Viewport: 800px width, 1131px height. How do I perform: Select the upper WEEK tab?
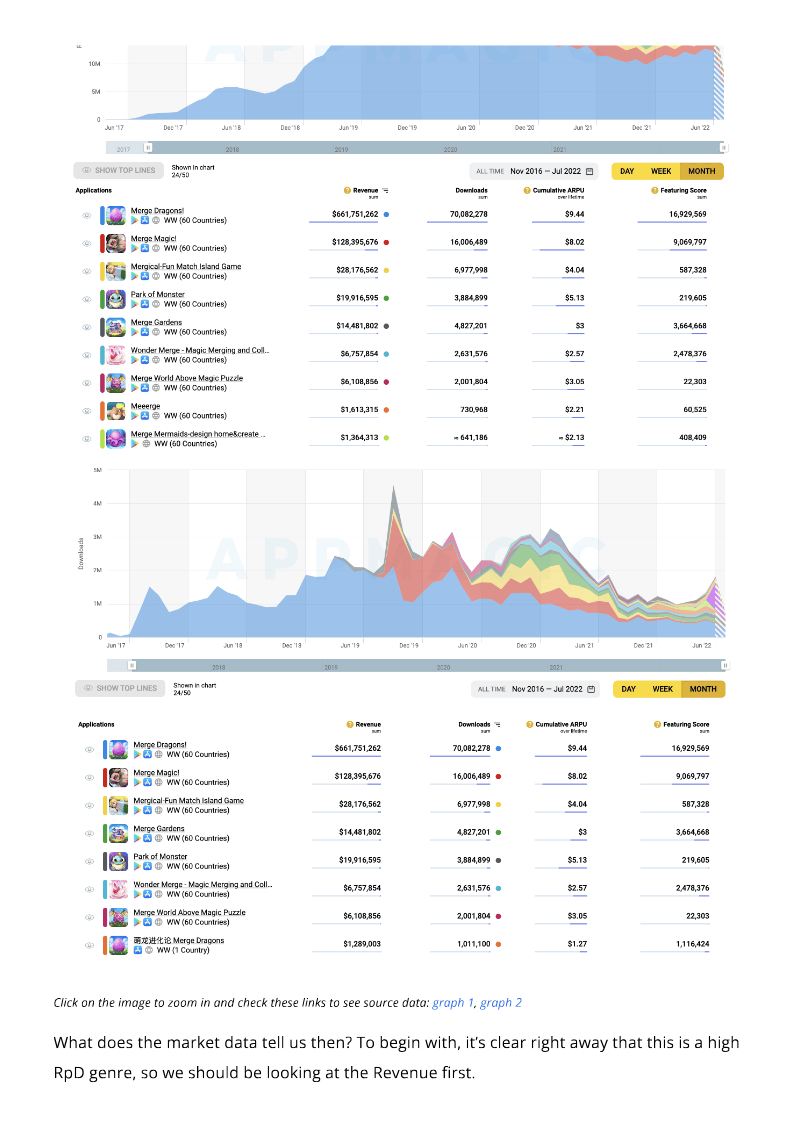click(x=661, y=172)
